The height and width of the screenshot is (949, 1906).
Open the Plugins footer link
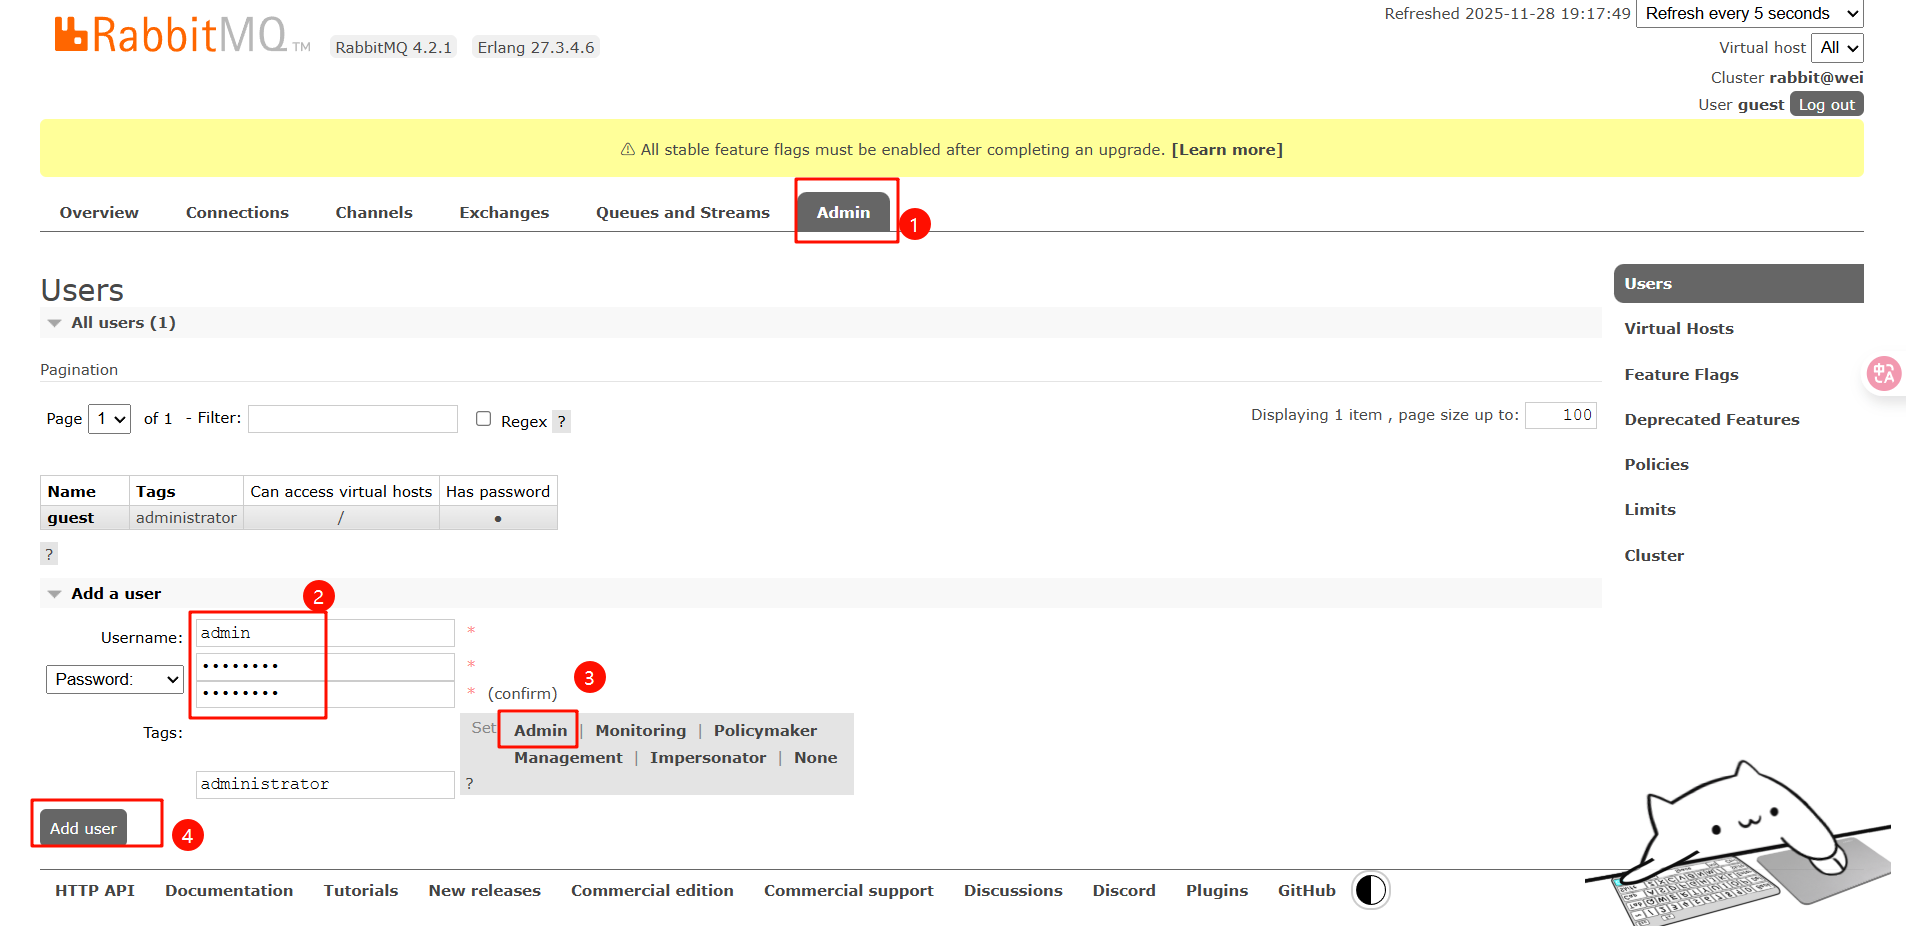1217,891
